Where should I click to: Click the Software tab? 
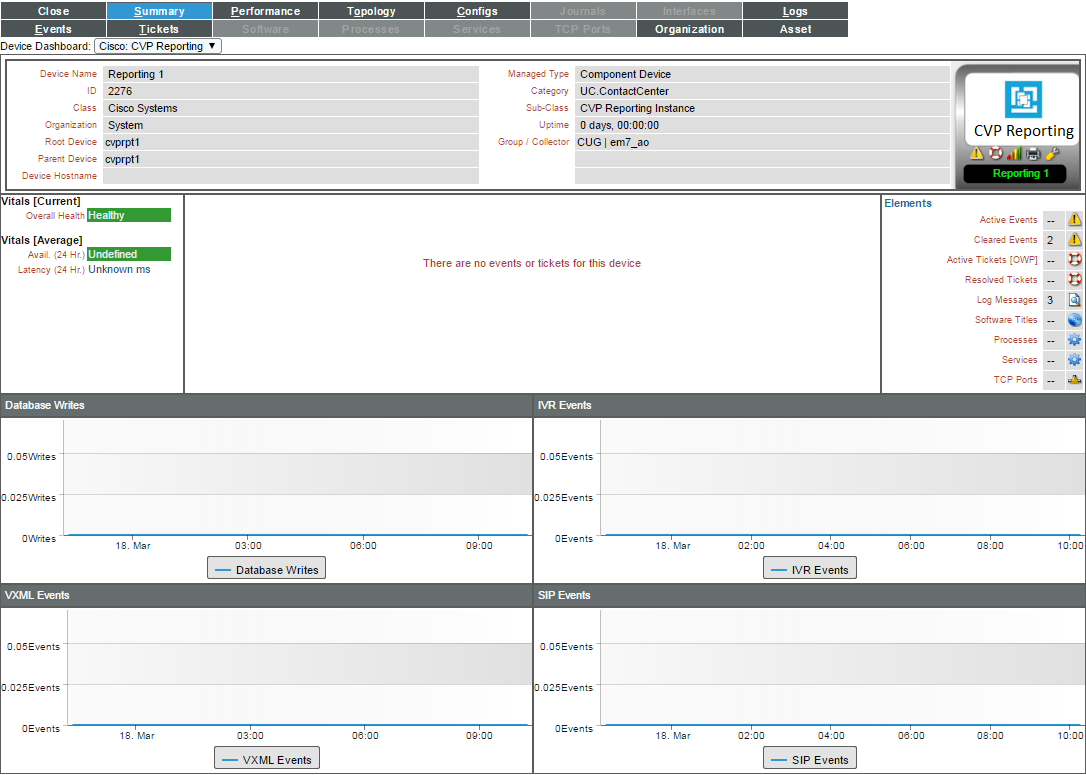click(x=265, y=29)
